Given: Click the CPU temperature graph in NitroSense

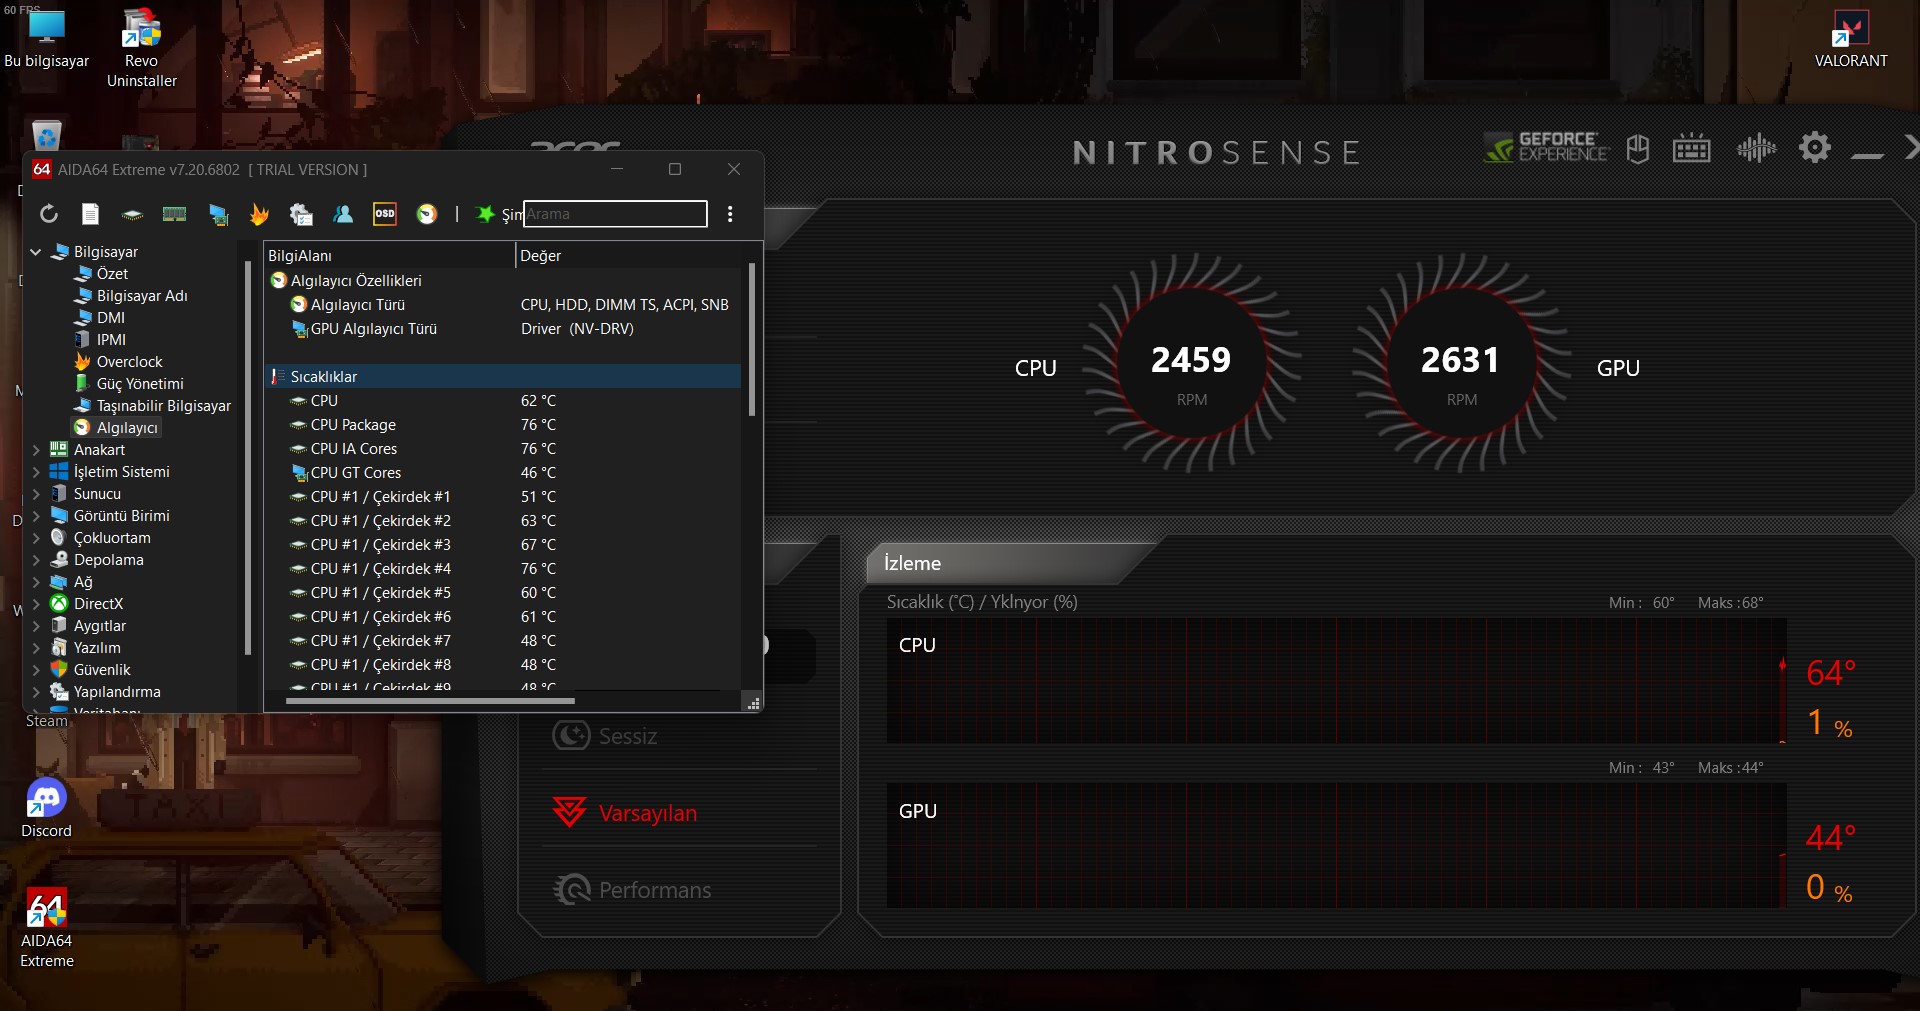Looking at the screenshot, I should tap(1336, 681).
